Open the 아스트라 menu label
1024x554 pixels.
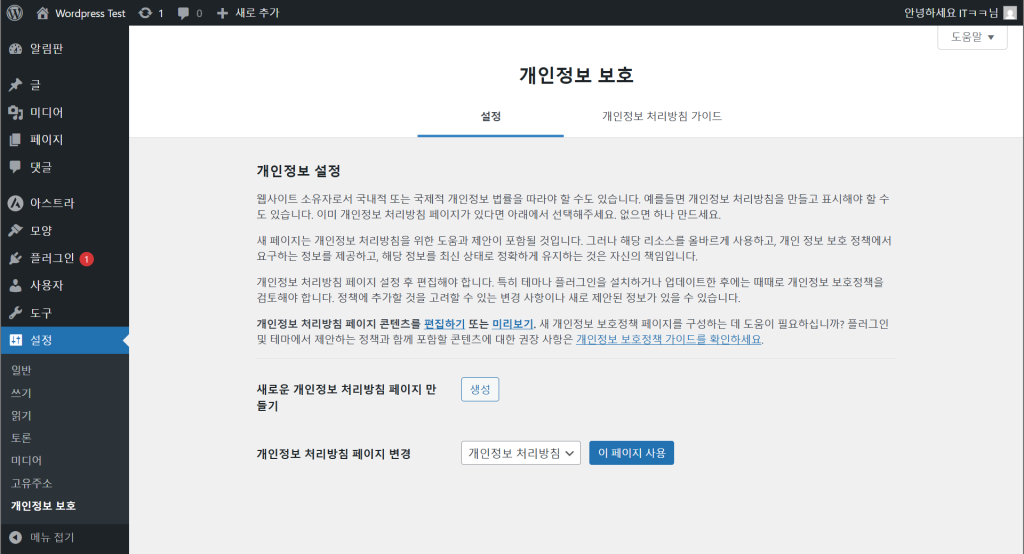(52, 203)
